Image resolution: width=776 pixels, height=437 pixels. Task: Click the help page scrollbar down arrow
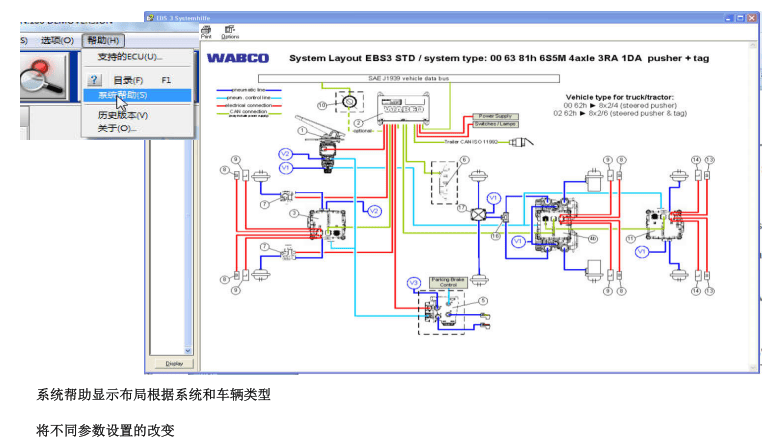point(753,368)
